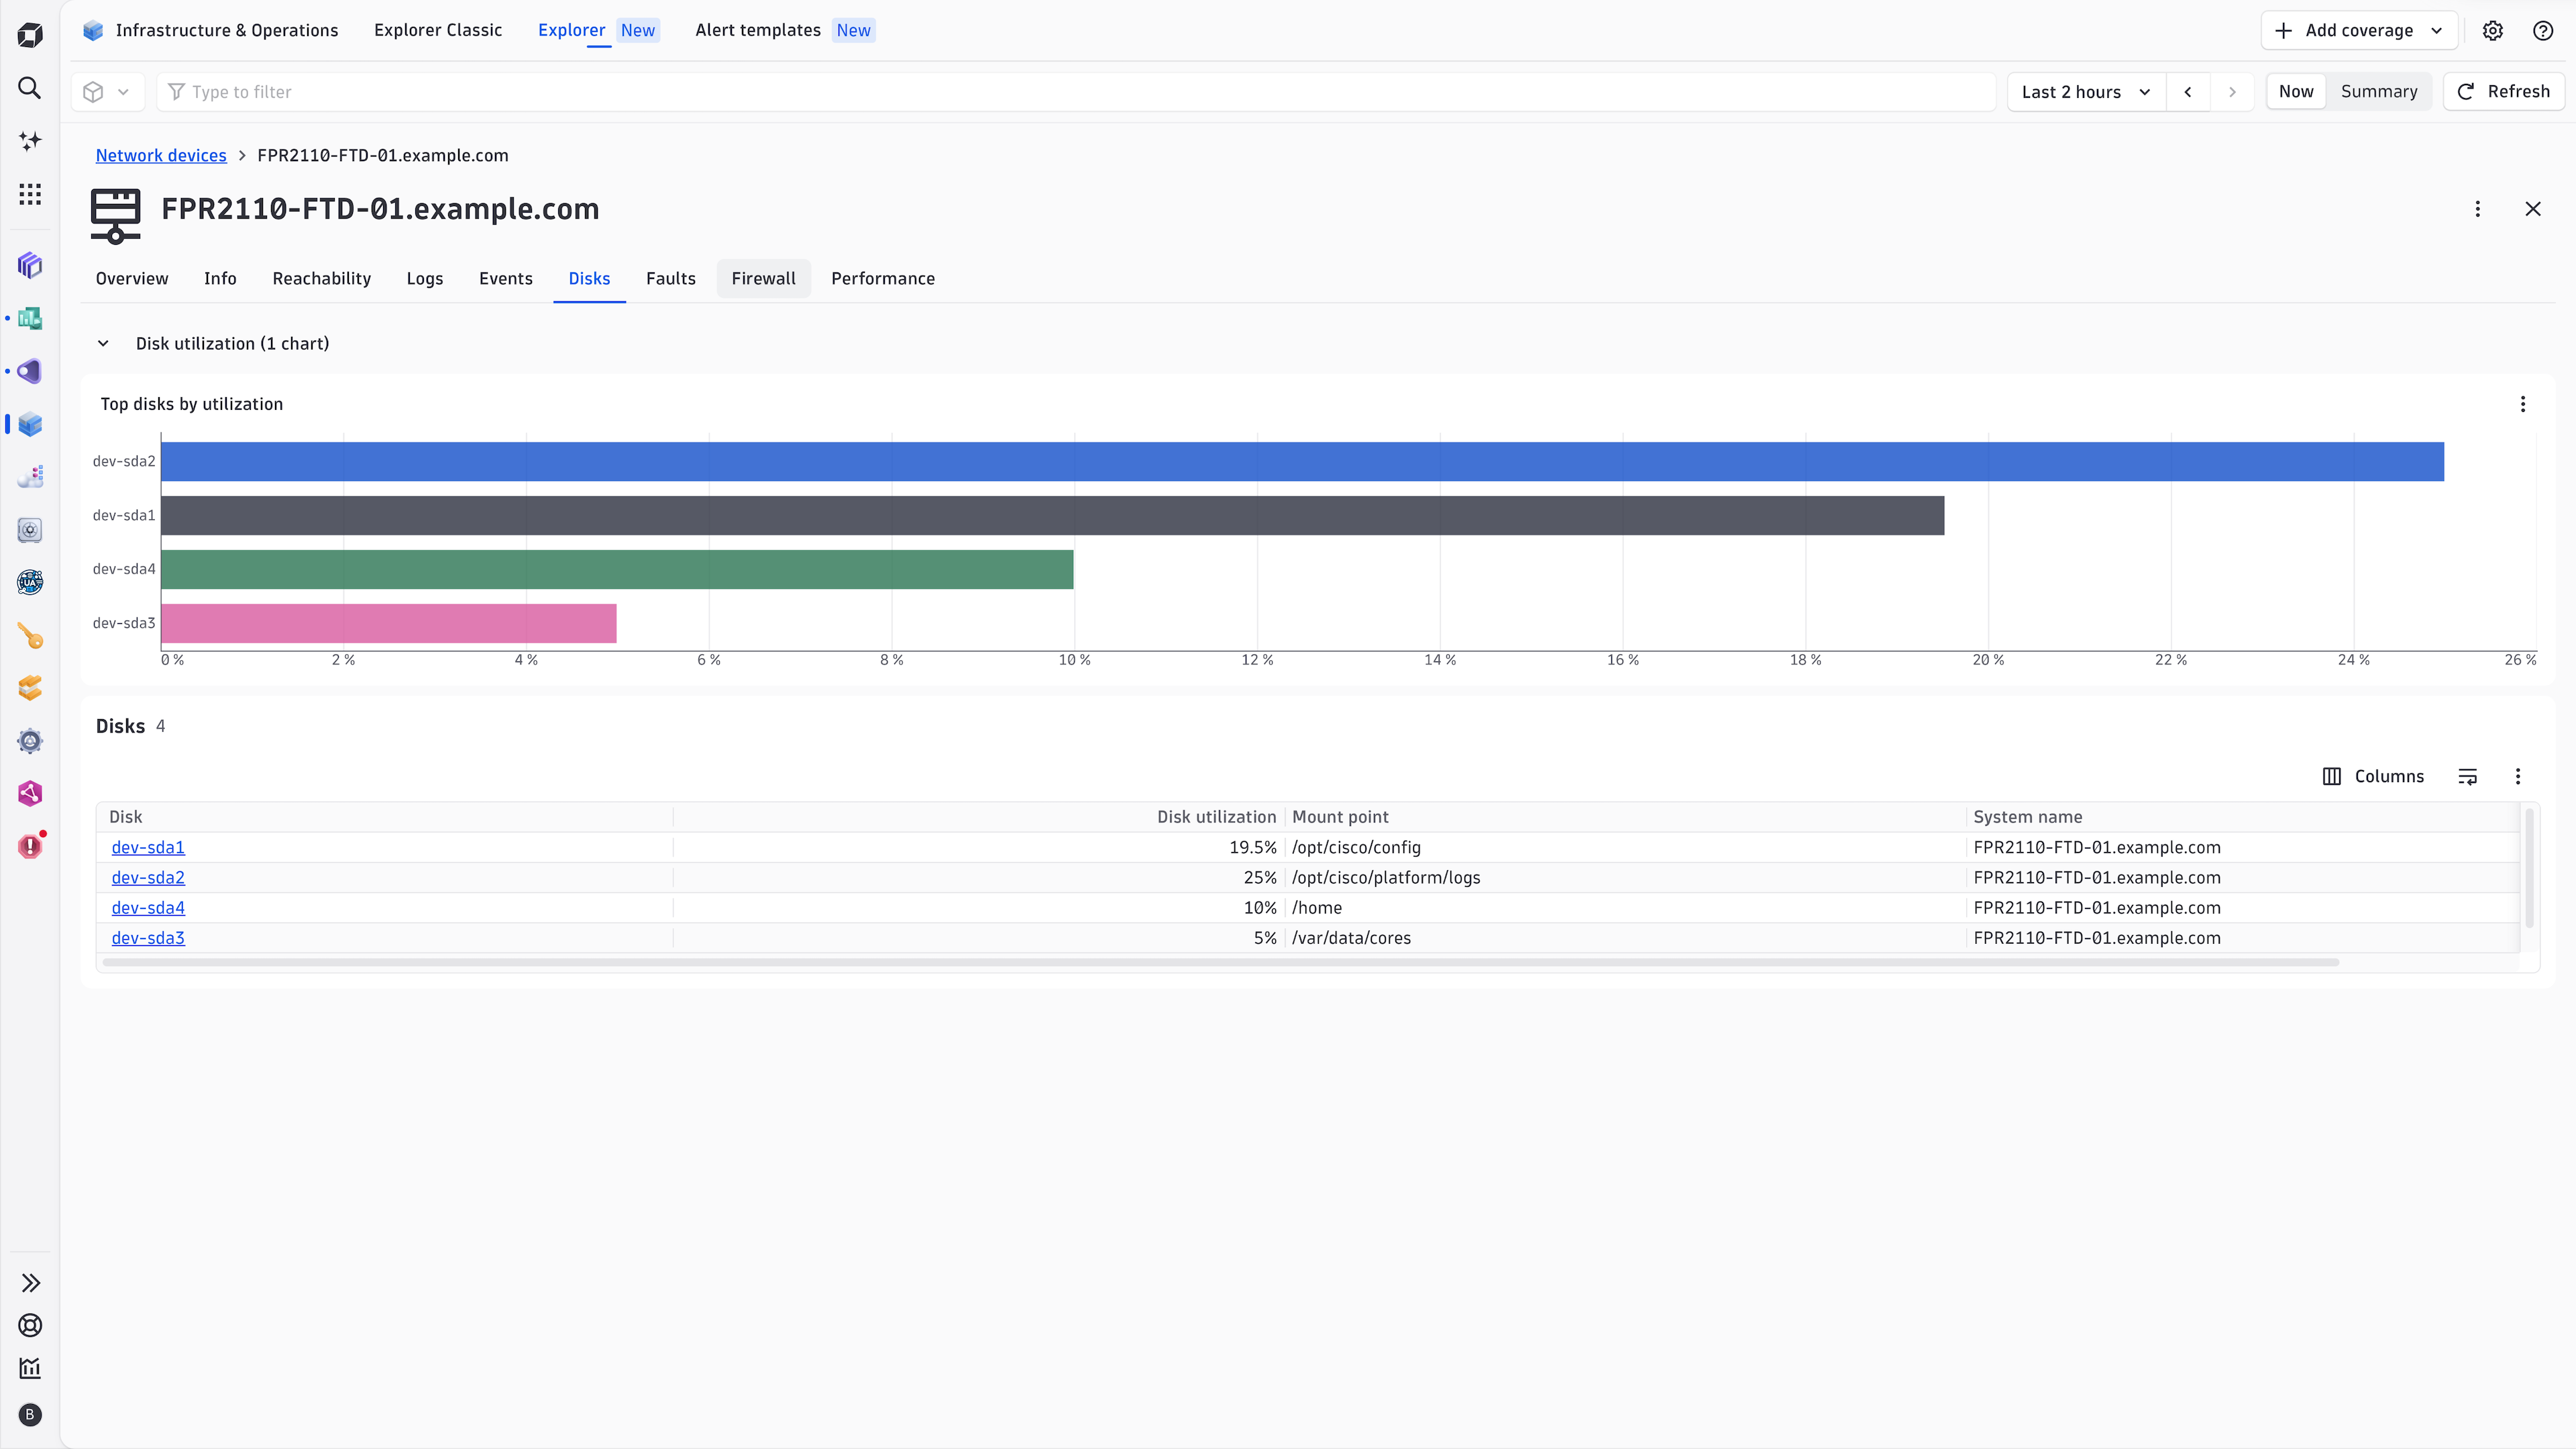Open the dev-sda3 disk link
Image resolution: width=2576 pixels, height=1449 pixels.
(x=148, y=938)
